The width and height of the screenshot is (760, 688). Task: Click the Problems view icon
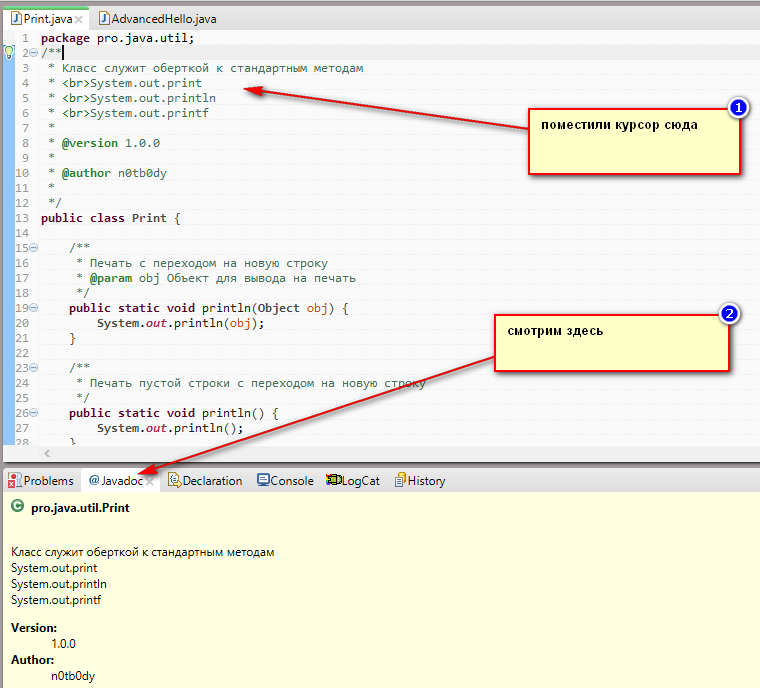14,481
